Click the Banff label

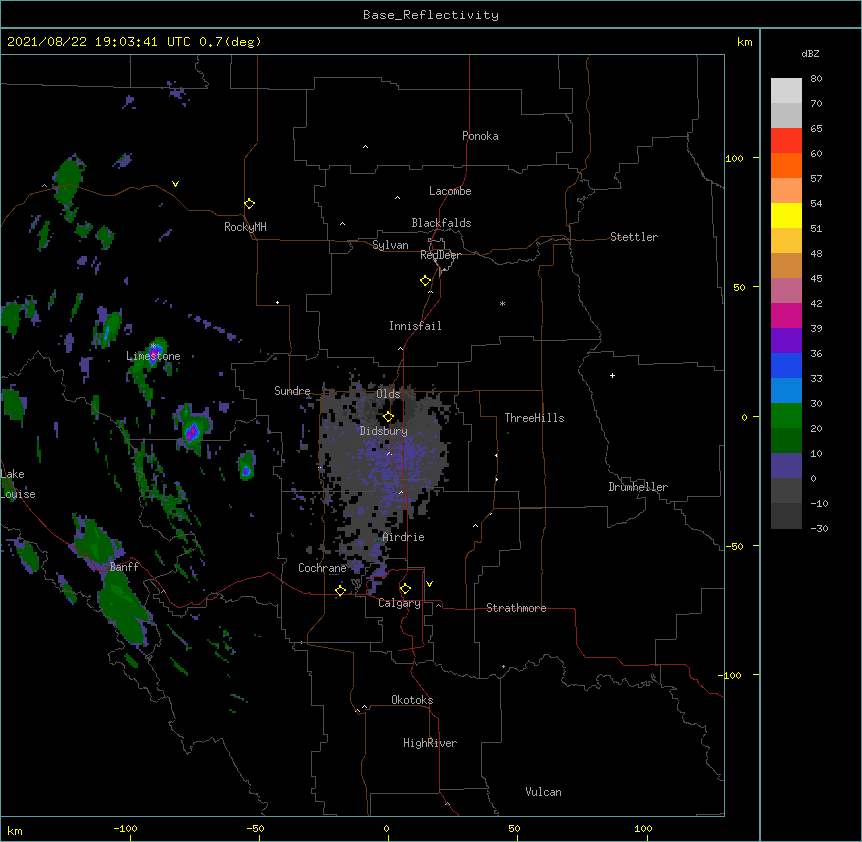(124, 567)
